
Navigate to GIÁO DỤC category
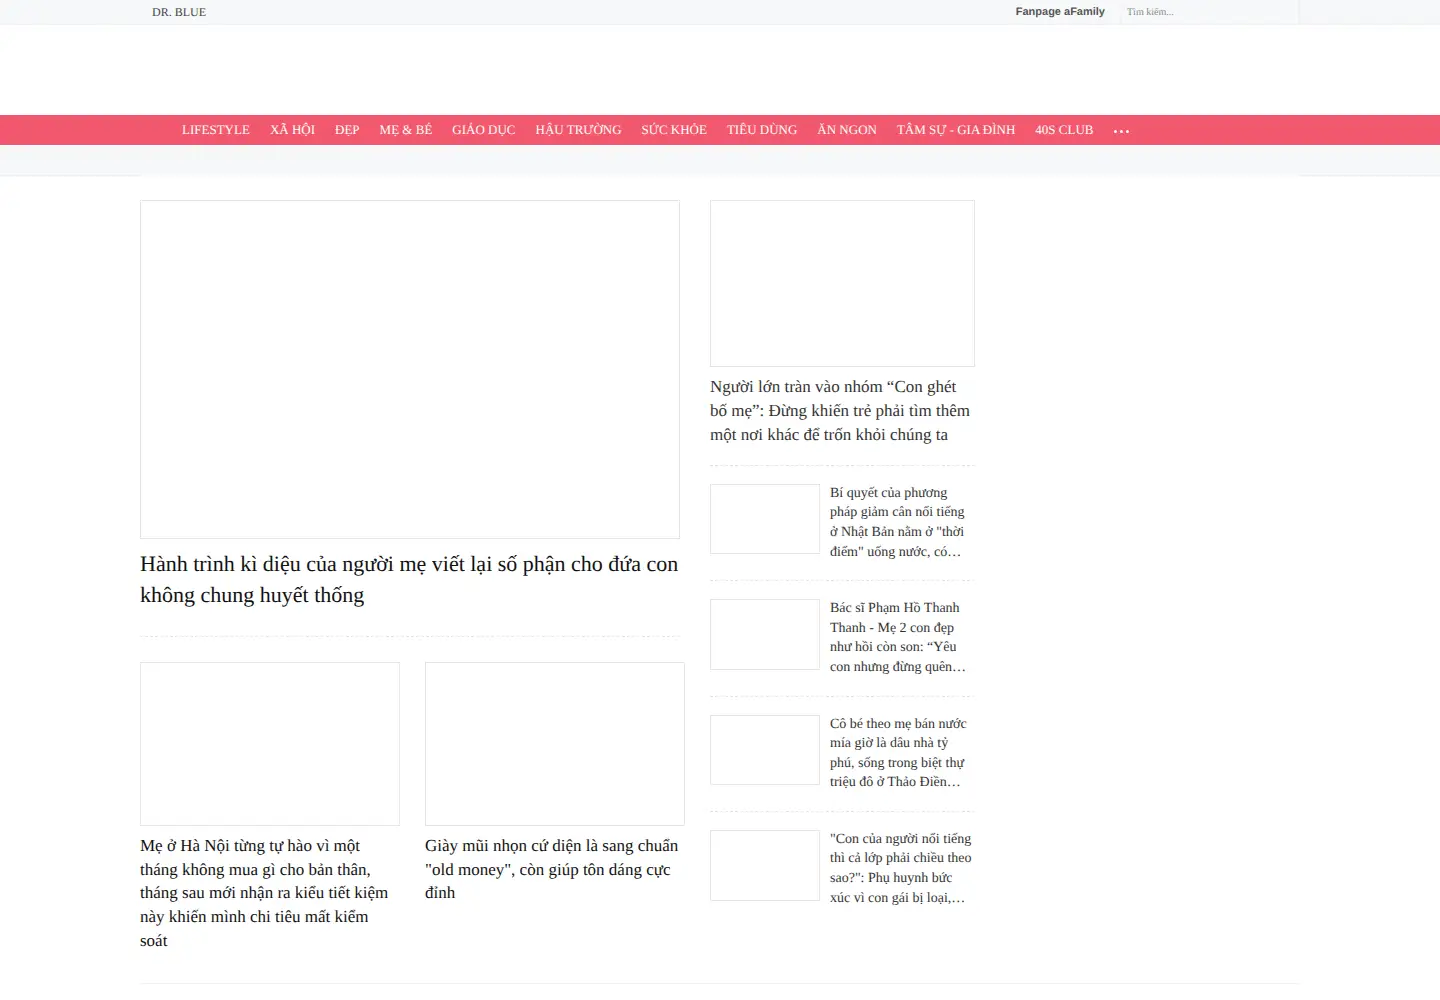tap(484, 130)
